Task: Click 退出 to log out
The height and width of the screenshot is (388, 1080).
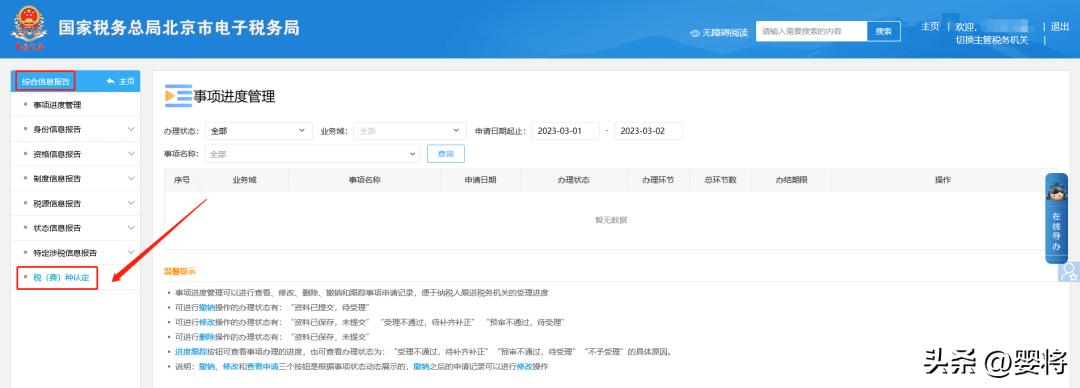Action: pyautogui.click(x=1059, y=26)
